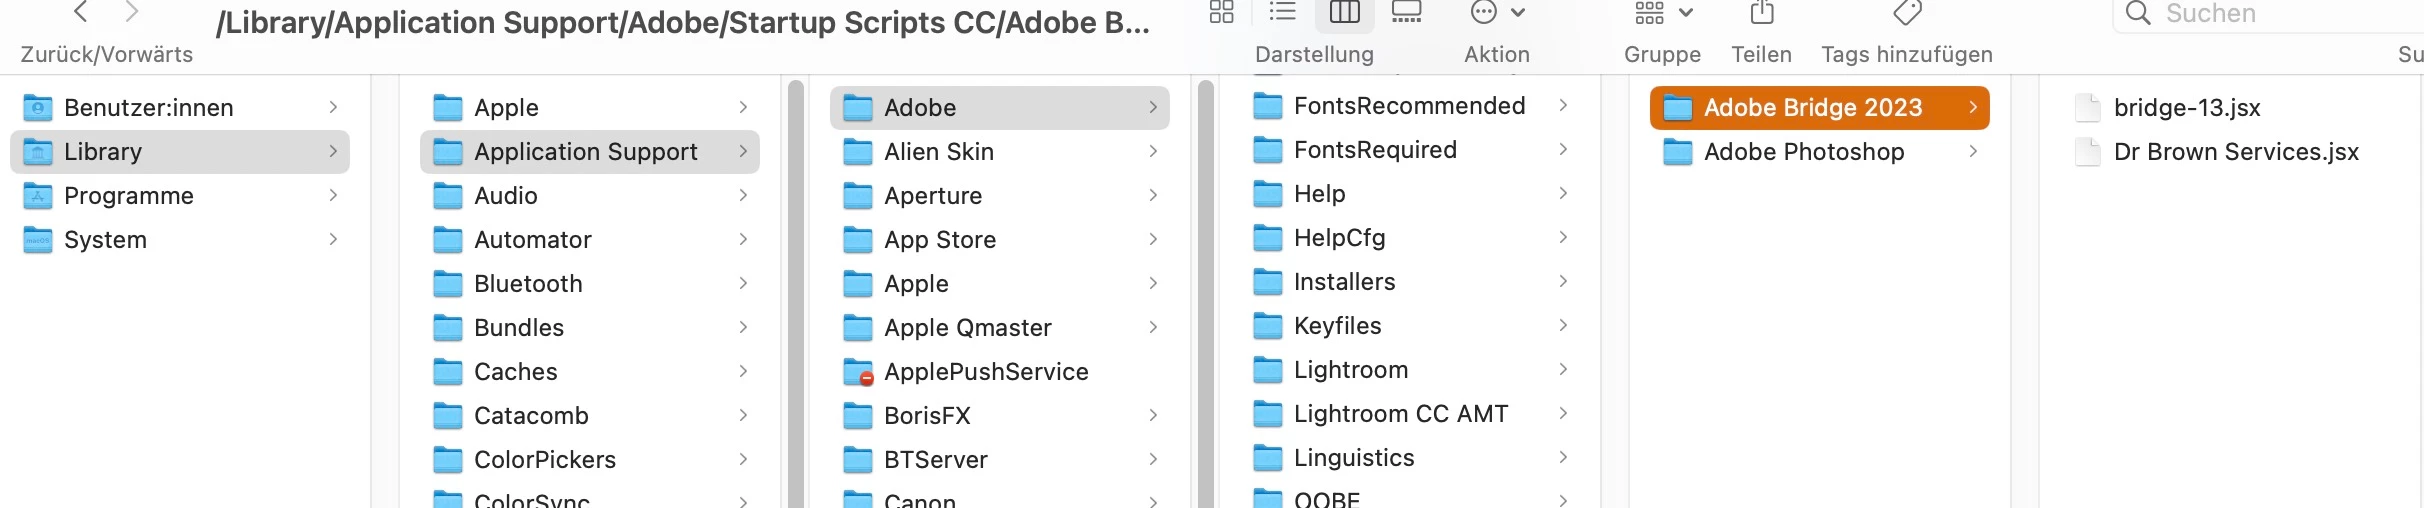Select the Benutzer:innen folder
The image size is (2424, 508).
(x=180, y=107)
